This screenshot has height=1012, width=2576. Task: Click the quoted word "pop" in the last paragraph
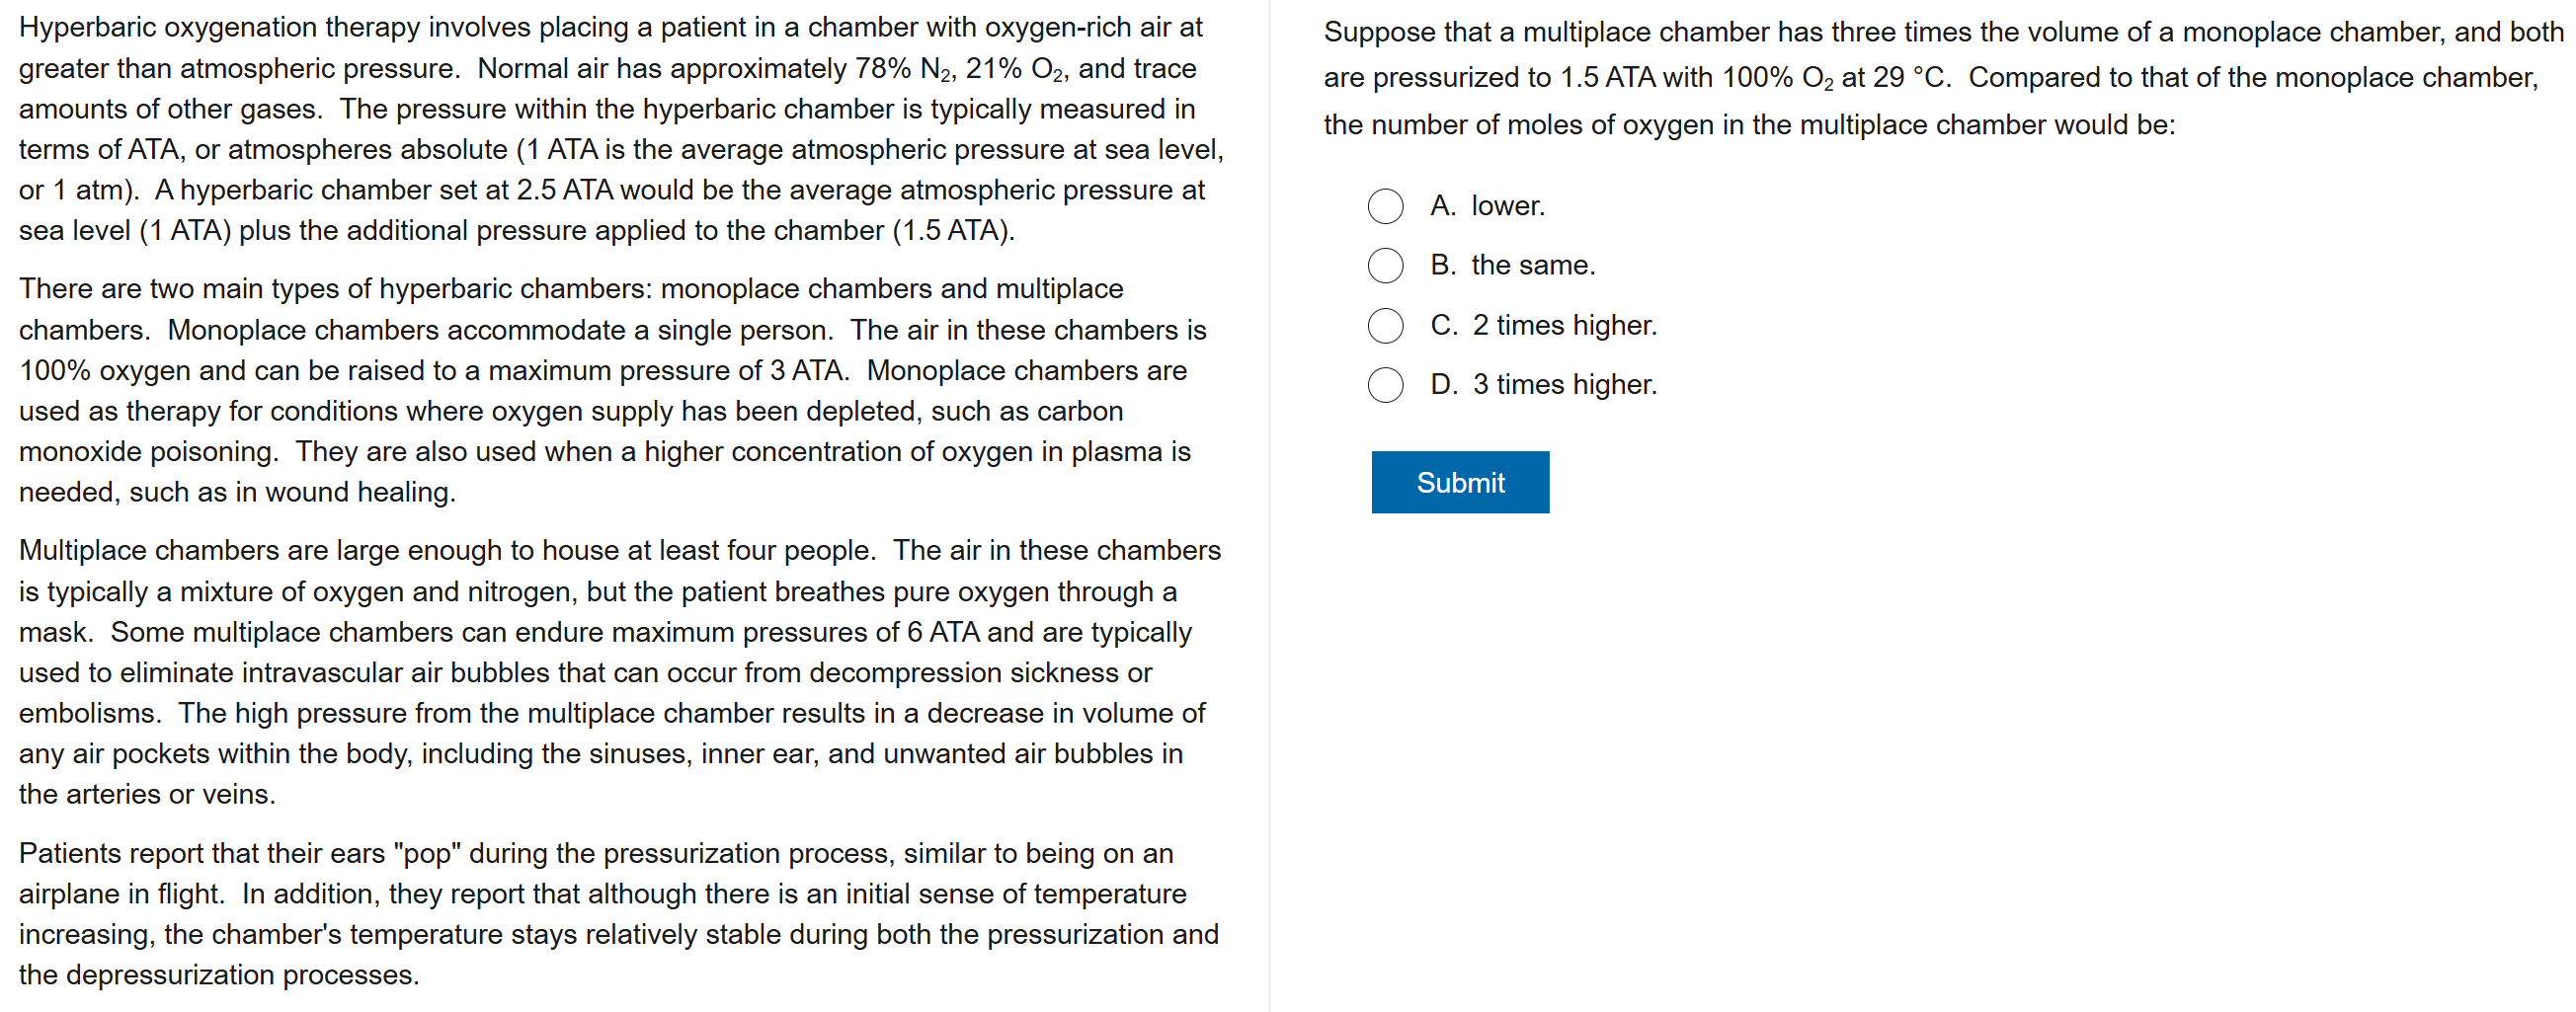pos(427,853)
